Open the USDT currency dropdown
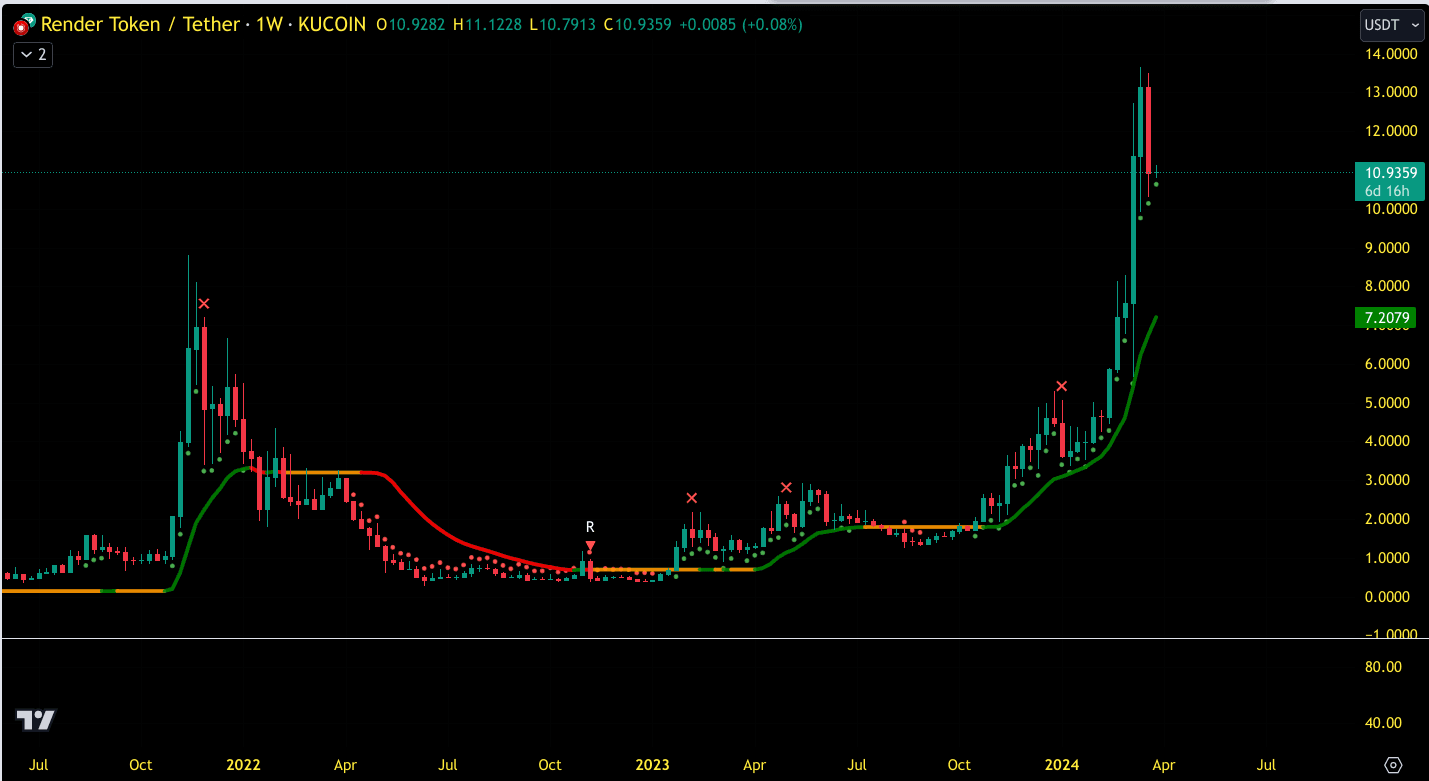 pyautogui.click(x=1391, y=24)
